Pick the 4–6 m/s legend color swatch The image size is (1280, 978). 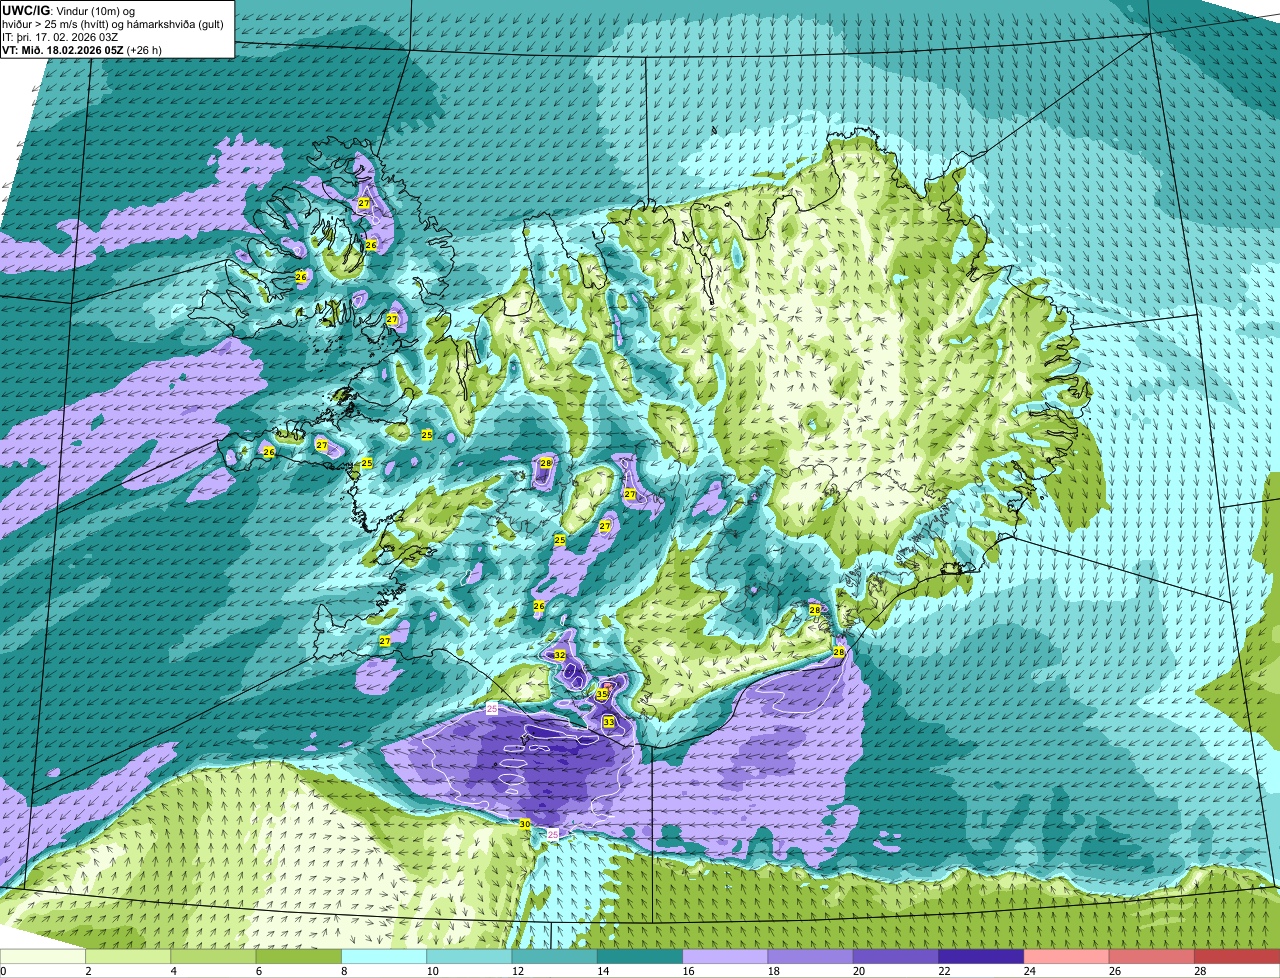point(213,957)
